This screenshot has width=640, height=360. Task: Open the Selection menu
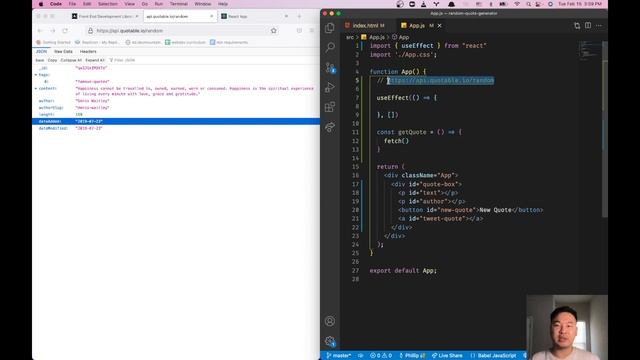(x=108, y=4)
